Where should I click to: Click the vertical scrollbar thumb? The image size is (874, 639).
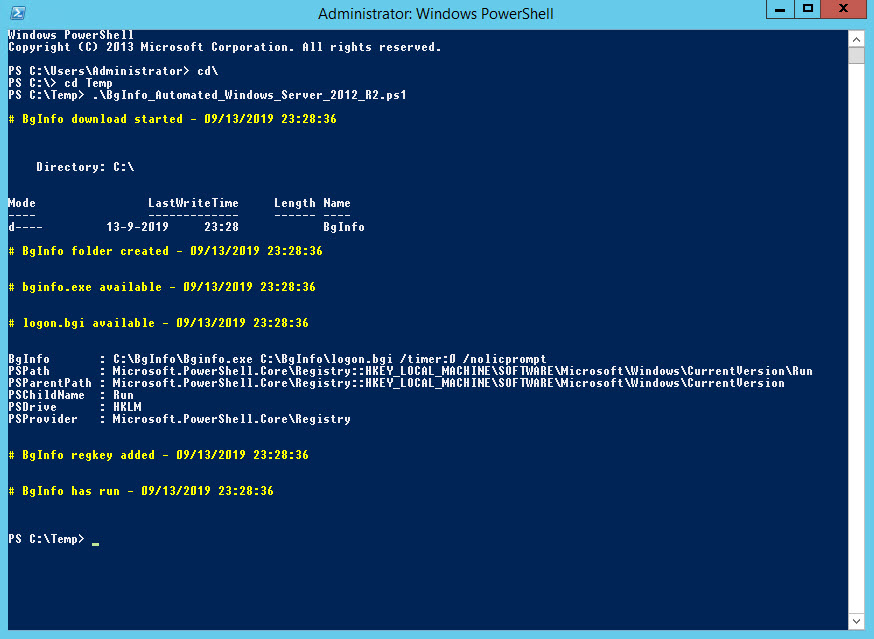point(856,55)
